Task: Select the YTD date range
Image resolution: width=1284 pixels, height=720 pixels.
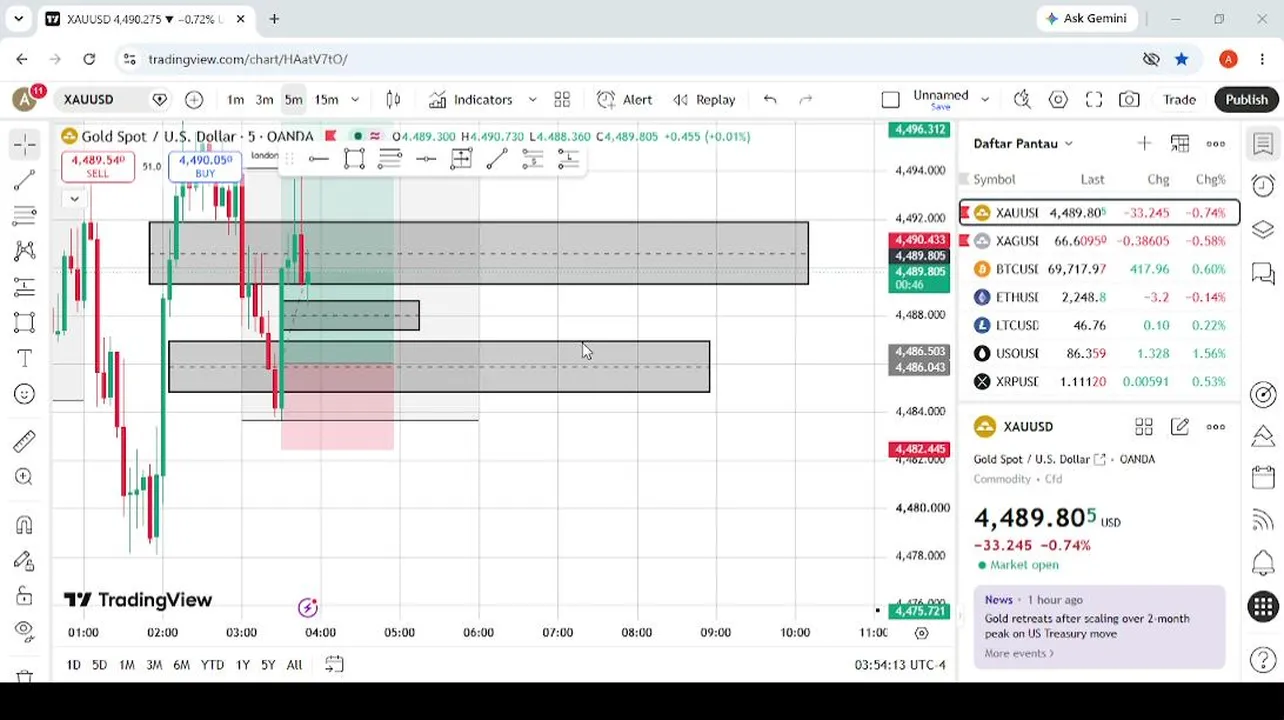Action: click(x=212, y=664)
